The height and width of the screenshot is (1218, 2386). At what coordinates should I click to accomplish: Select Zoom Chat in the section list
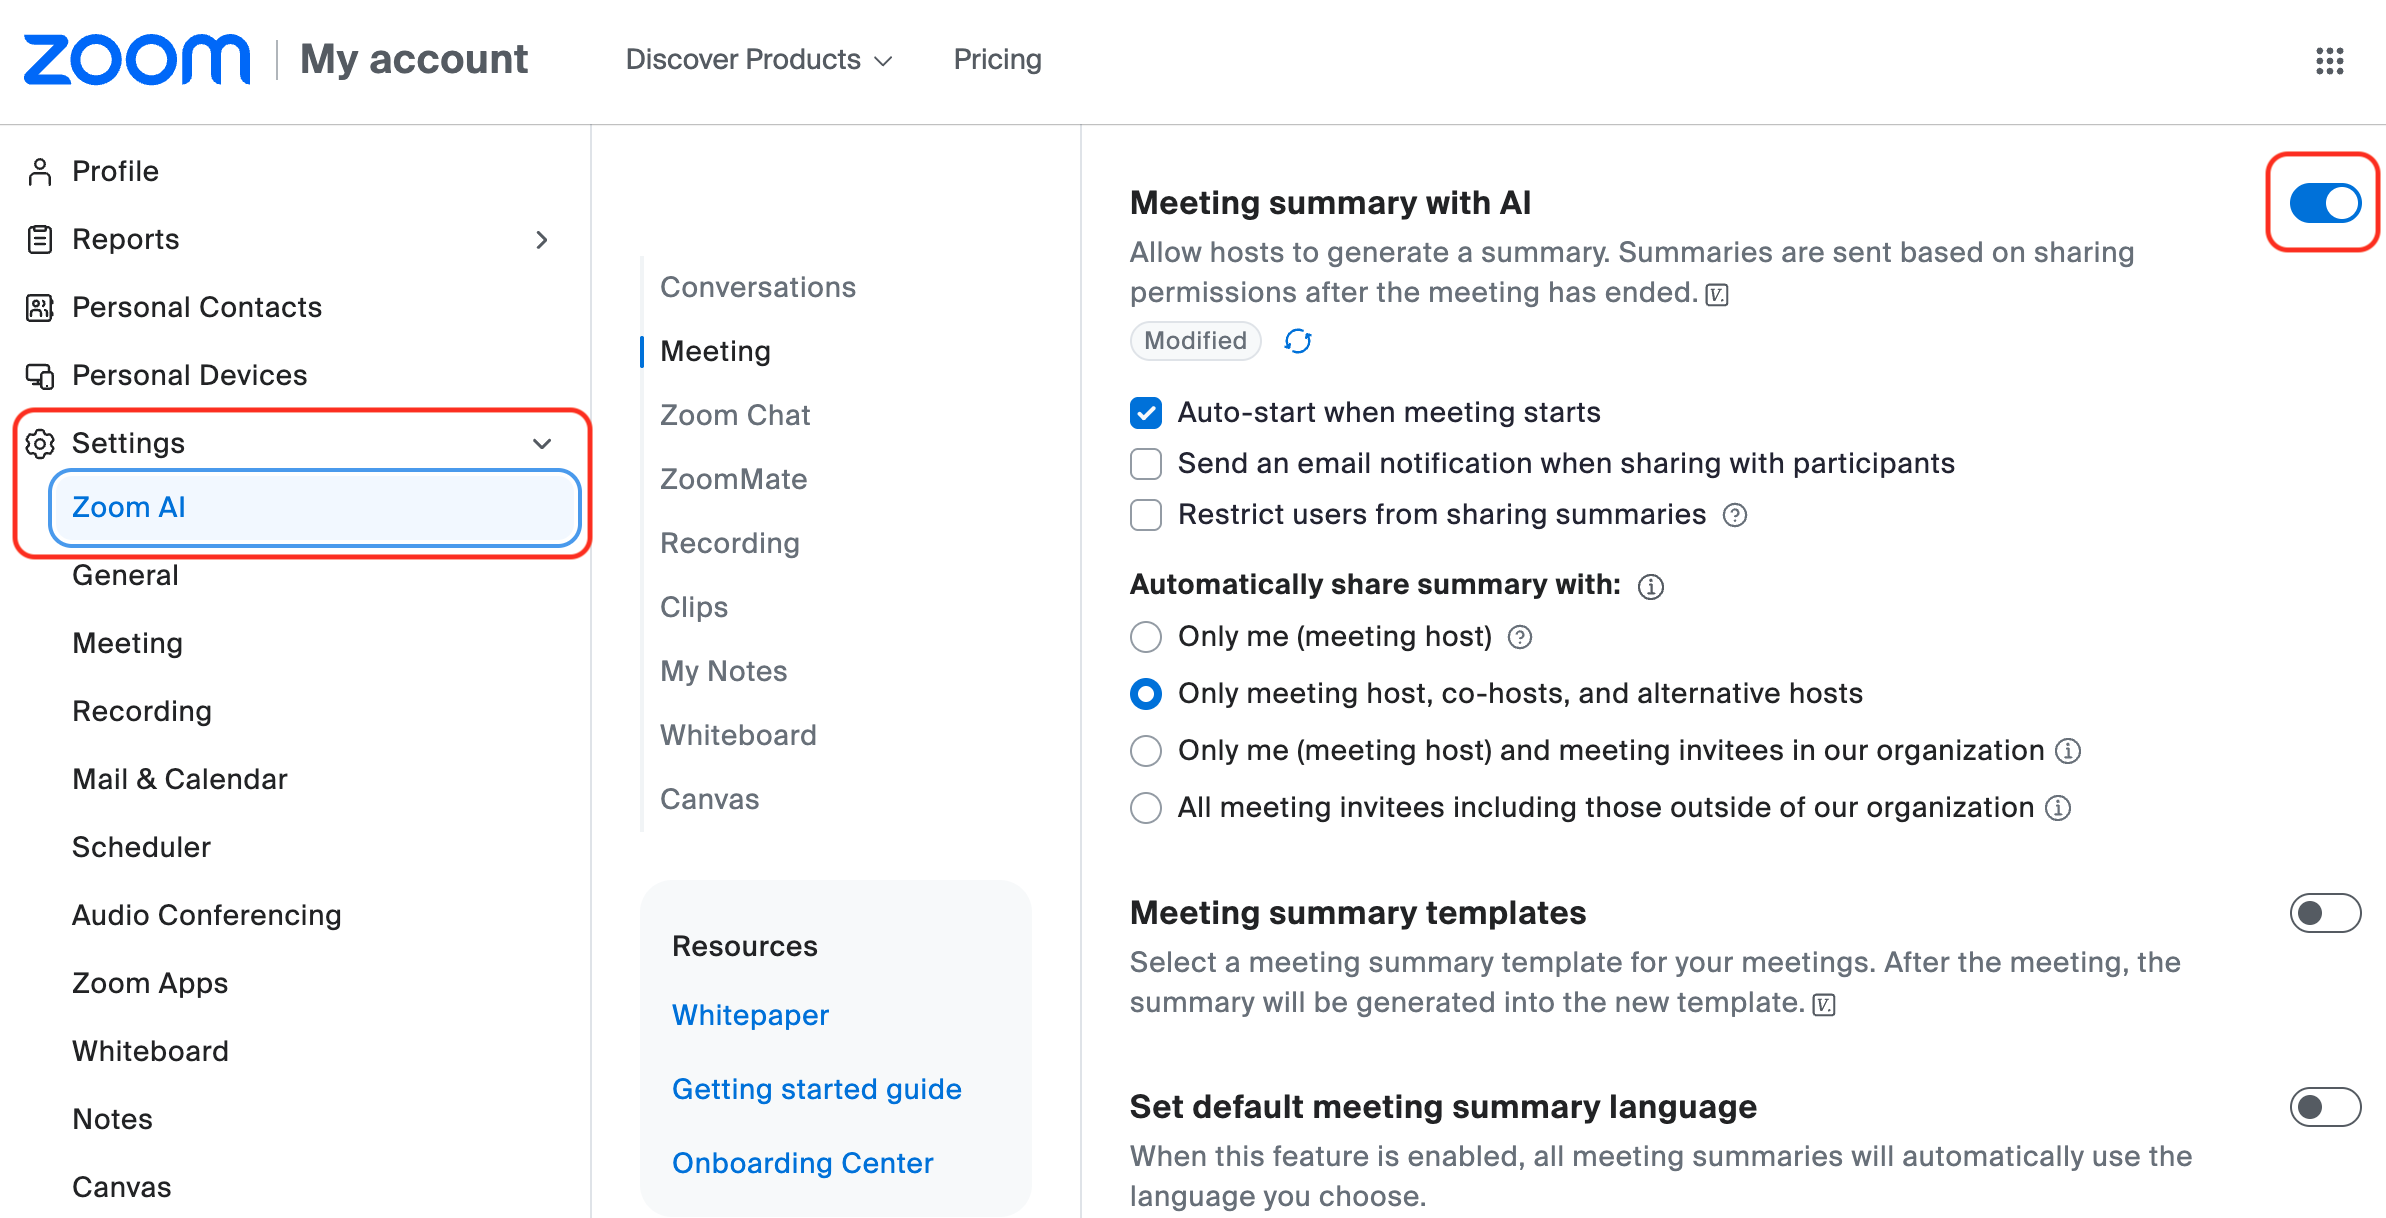735,415
